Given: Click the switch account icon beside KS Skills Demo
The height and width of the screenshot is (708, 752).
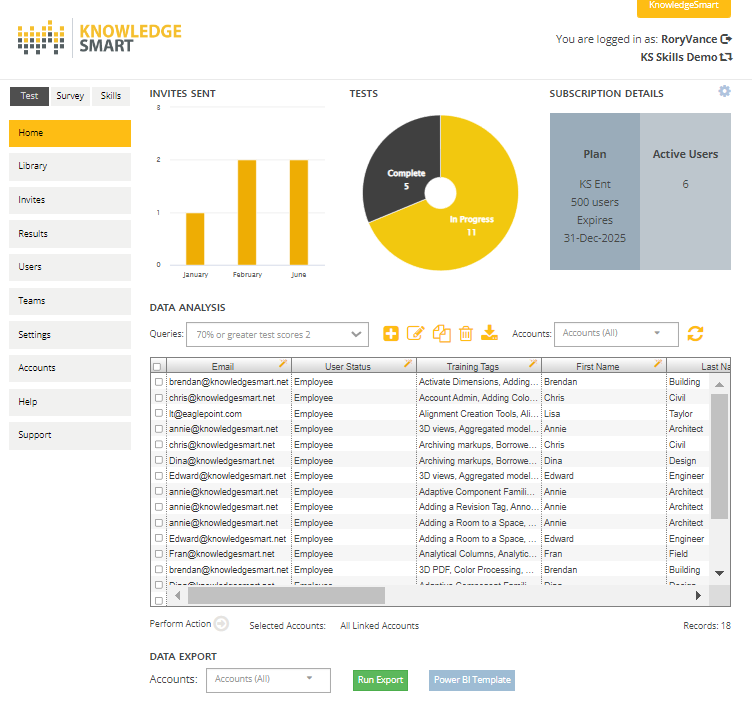Looking at the screenshot, I should 726,57.
